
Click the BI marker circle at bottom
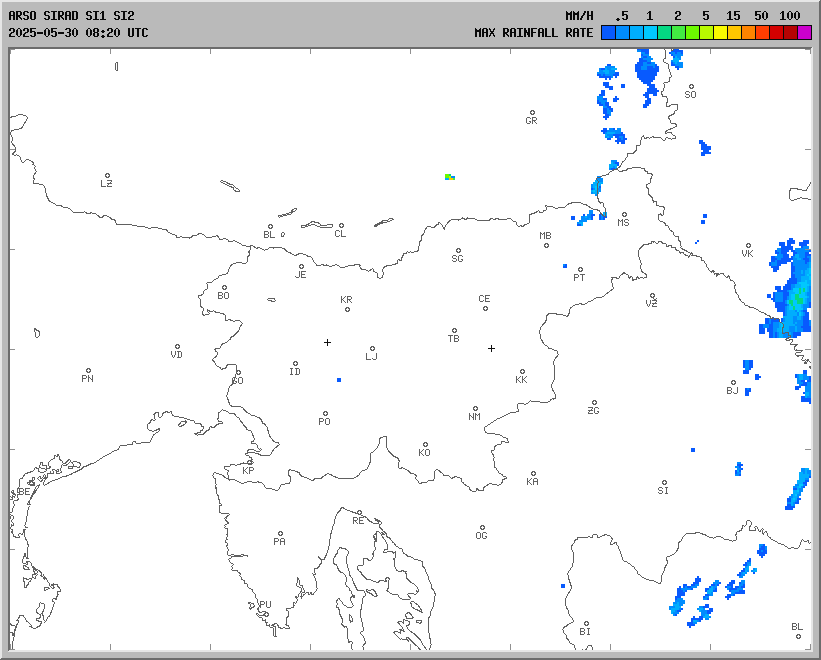coord(586,624)
